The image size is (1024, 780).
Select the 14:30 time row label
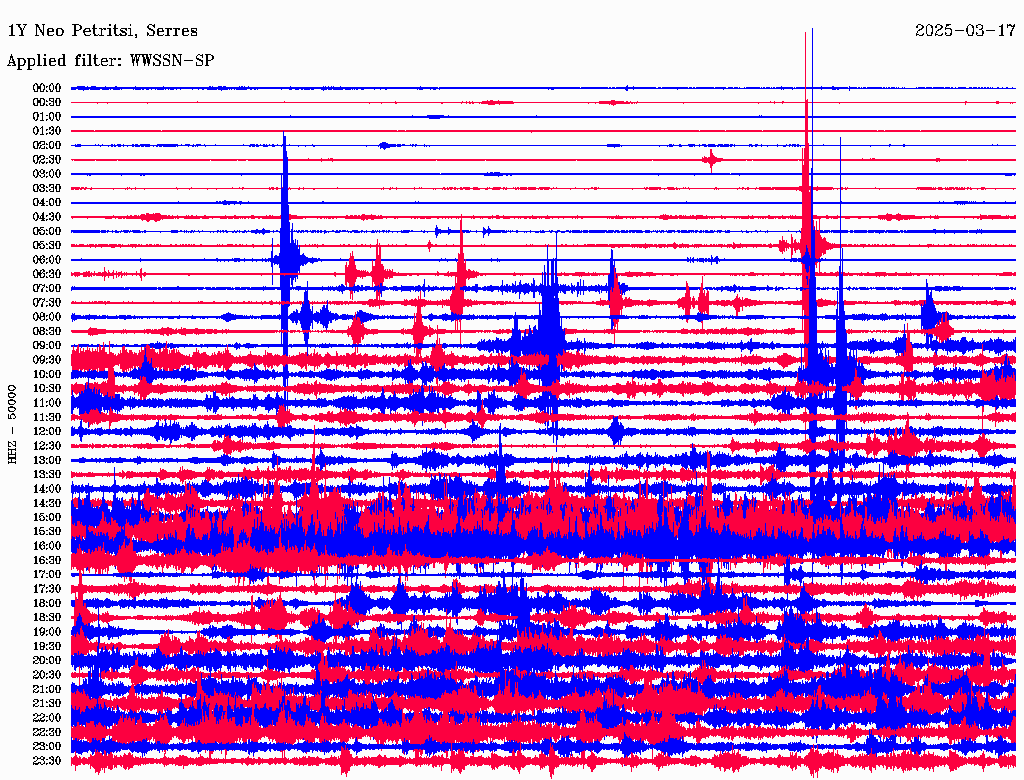click(46, 504)
